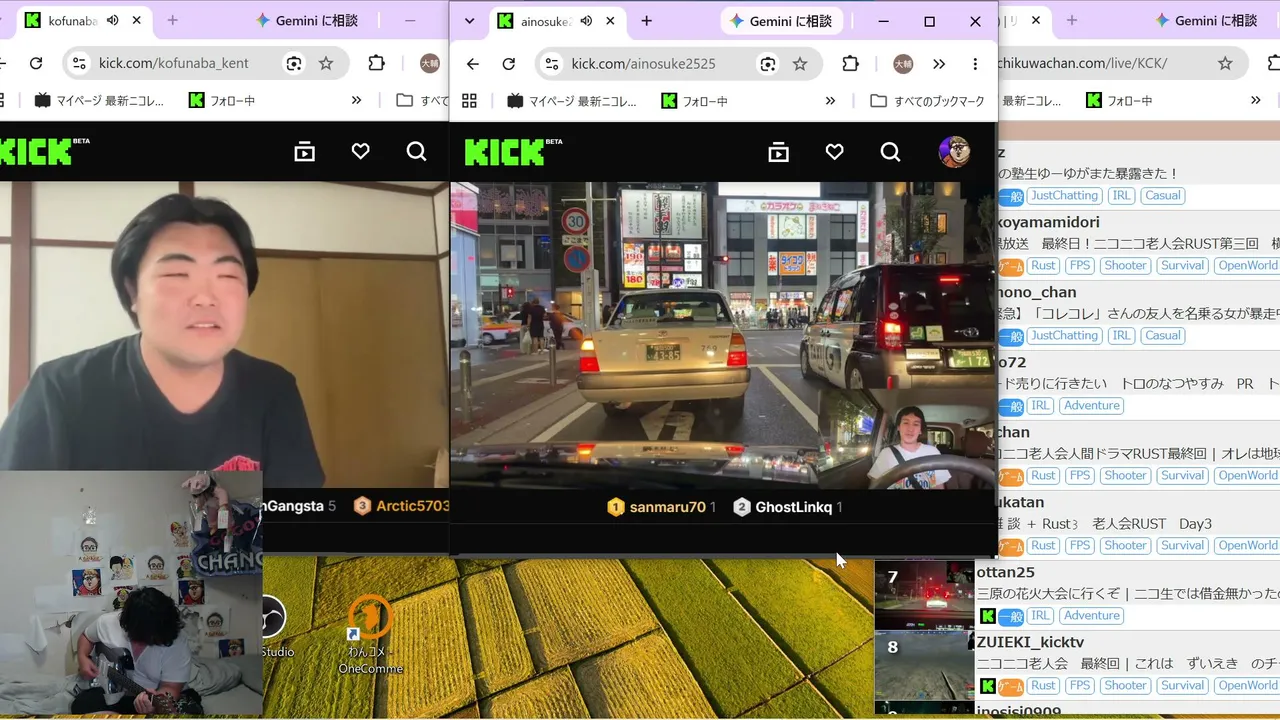Expand bookmarks overflow in chikuwachan window
This screenshot has height=720, width=1280.
coord(1256,100)
